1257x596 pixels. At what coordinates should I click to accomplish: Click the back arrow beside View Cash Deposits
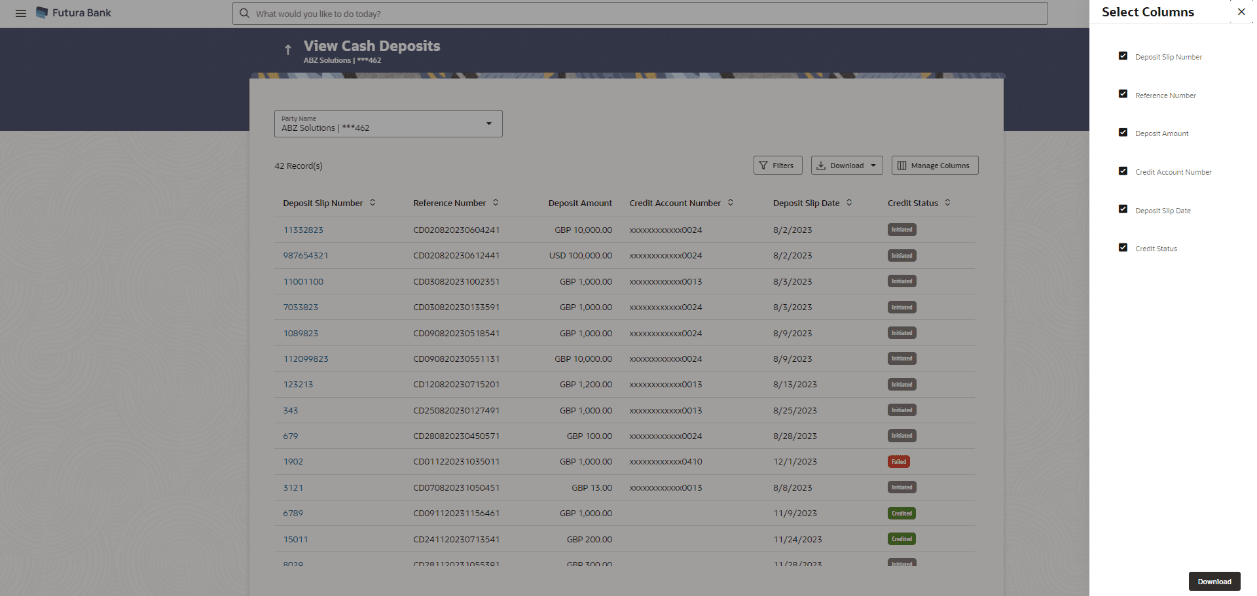[x=288, y=50]
